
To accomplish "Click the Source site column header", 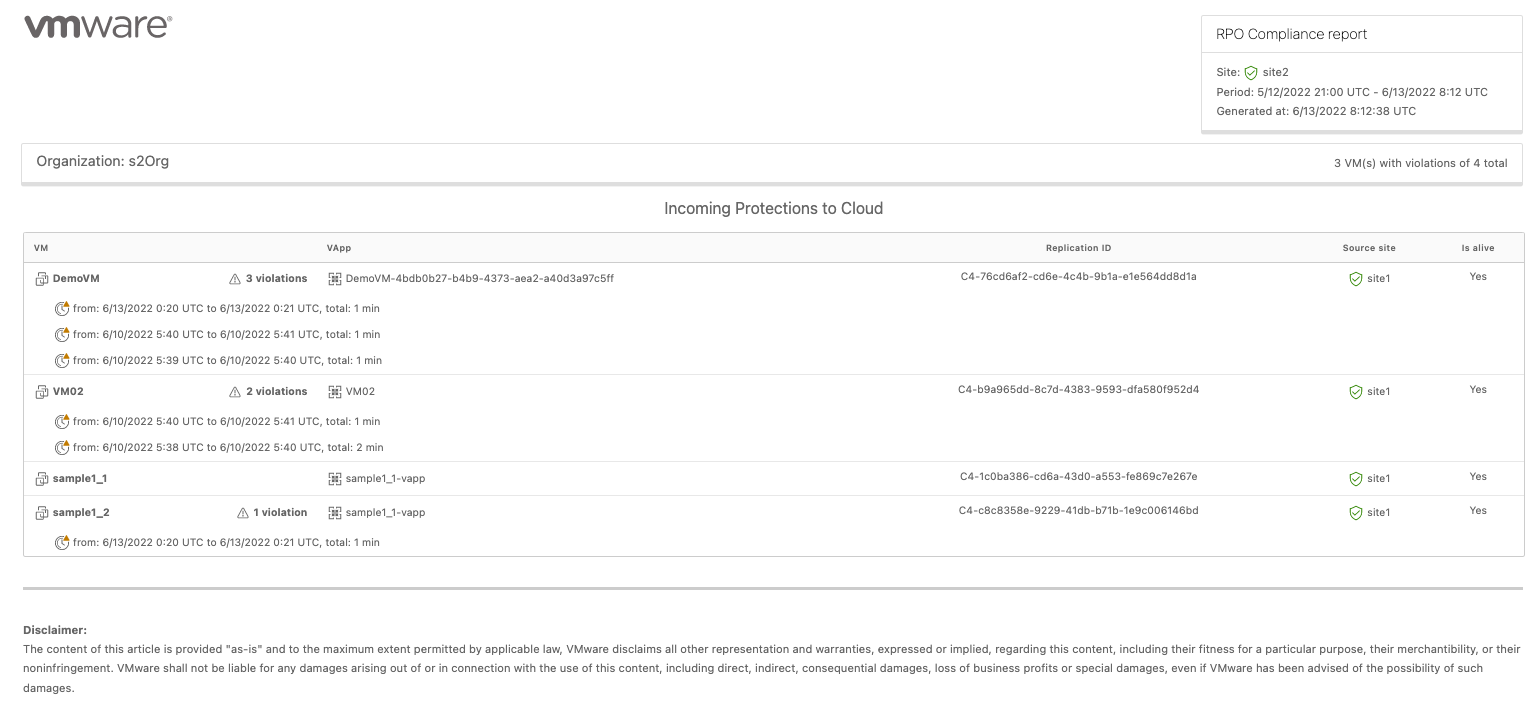I will click(1369, 248).
